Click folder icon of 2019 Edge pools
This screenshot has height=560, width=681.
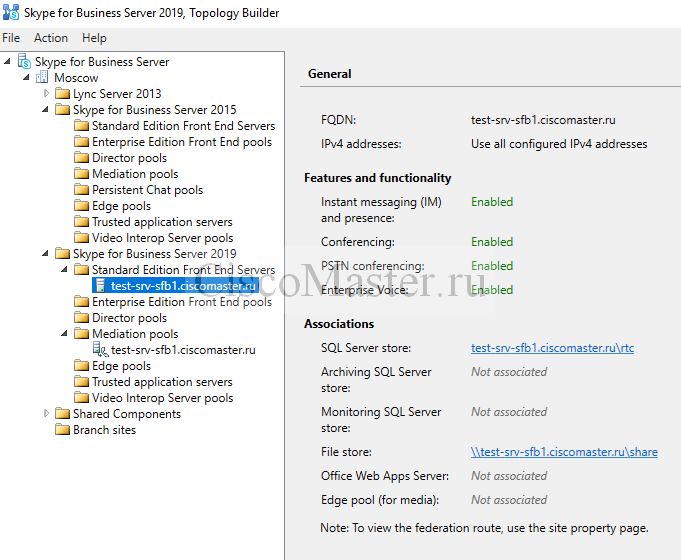click(x=81, y=365)
